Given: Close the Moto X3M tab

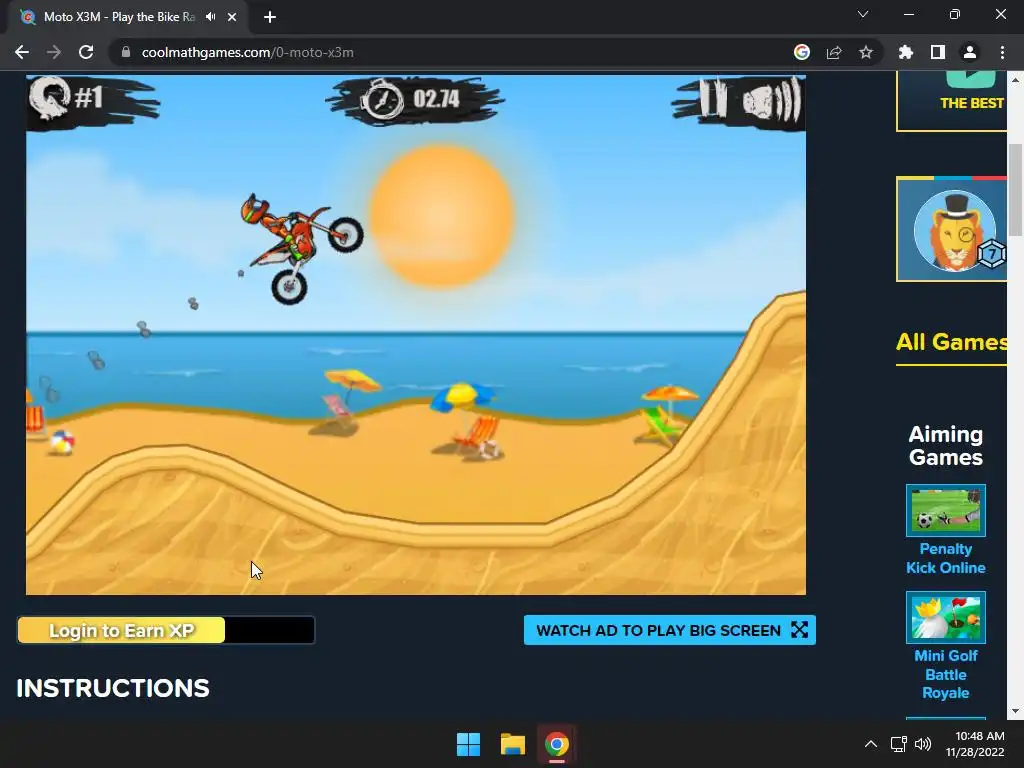Looking at the screenshot, I should pos(232,17).
